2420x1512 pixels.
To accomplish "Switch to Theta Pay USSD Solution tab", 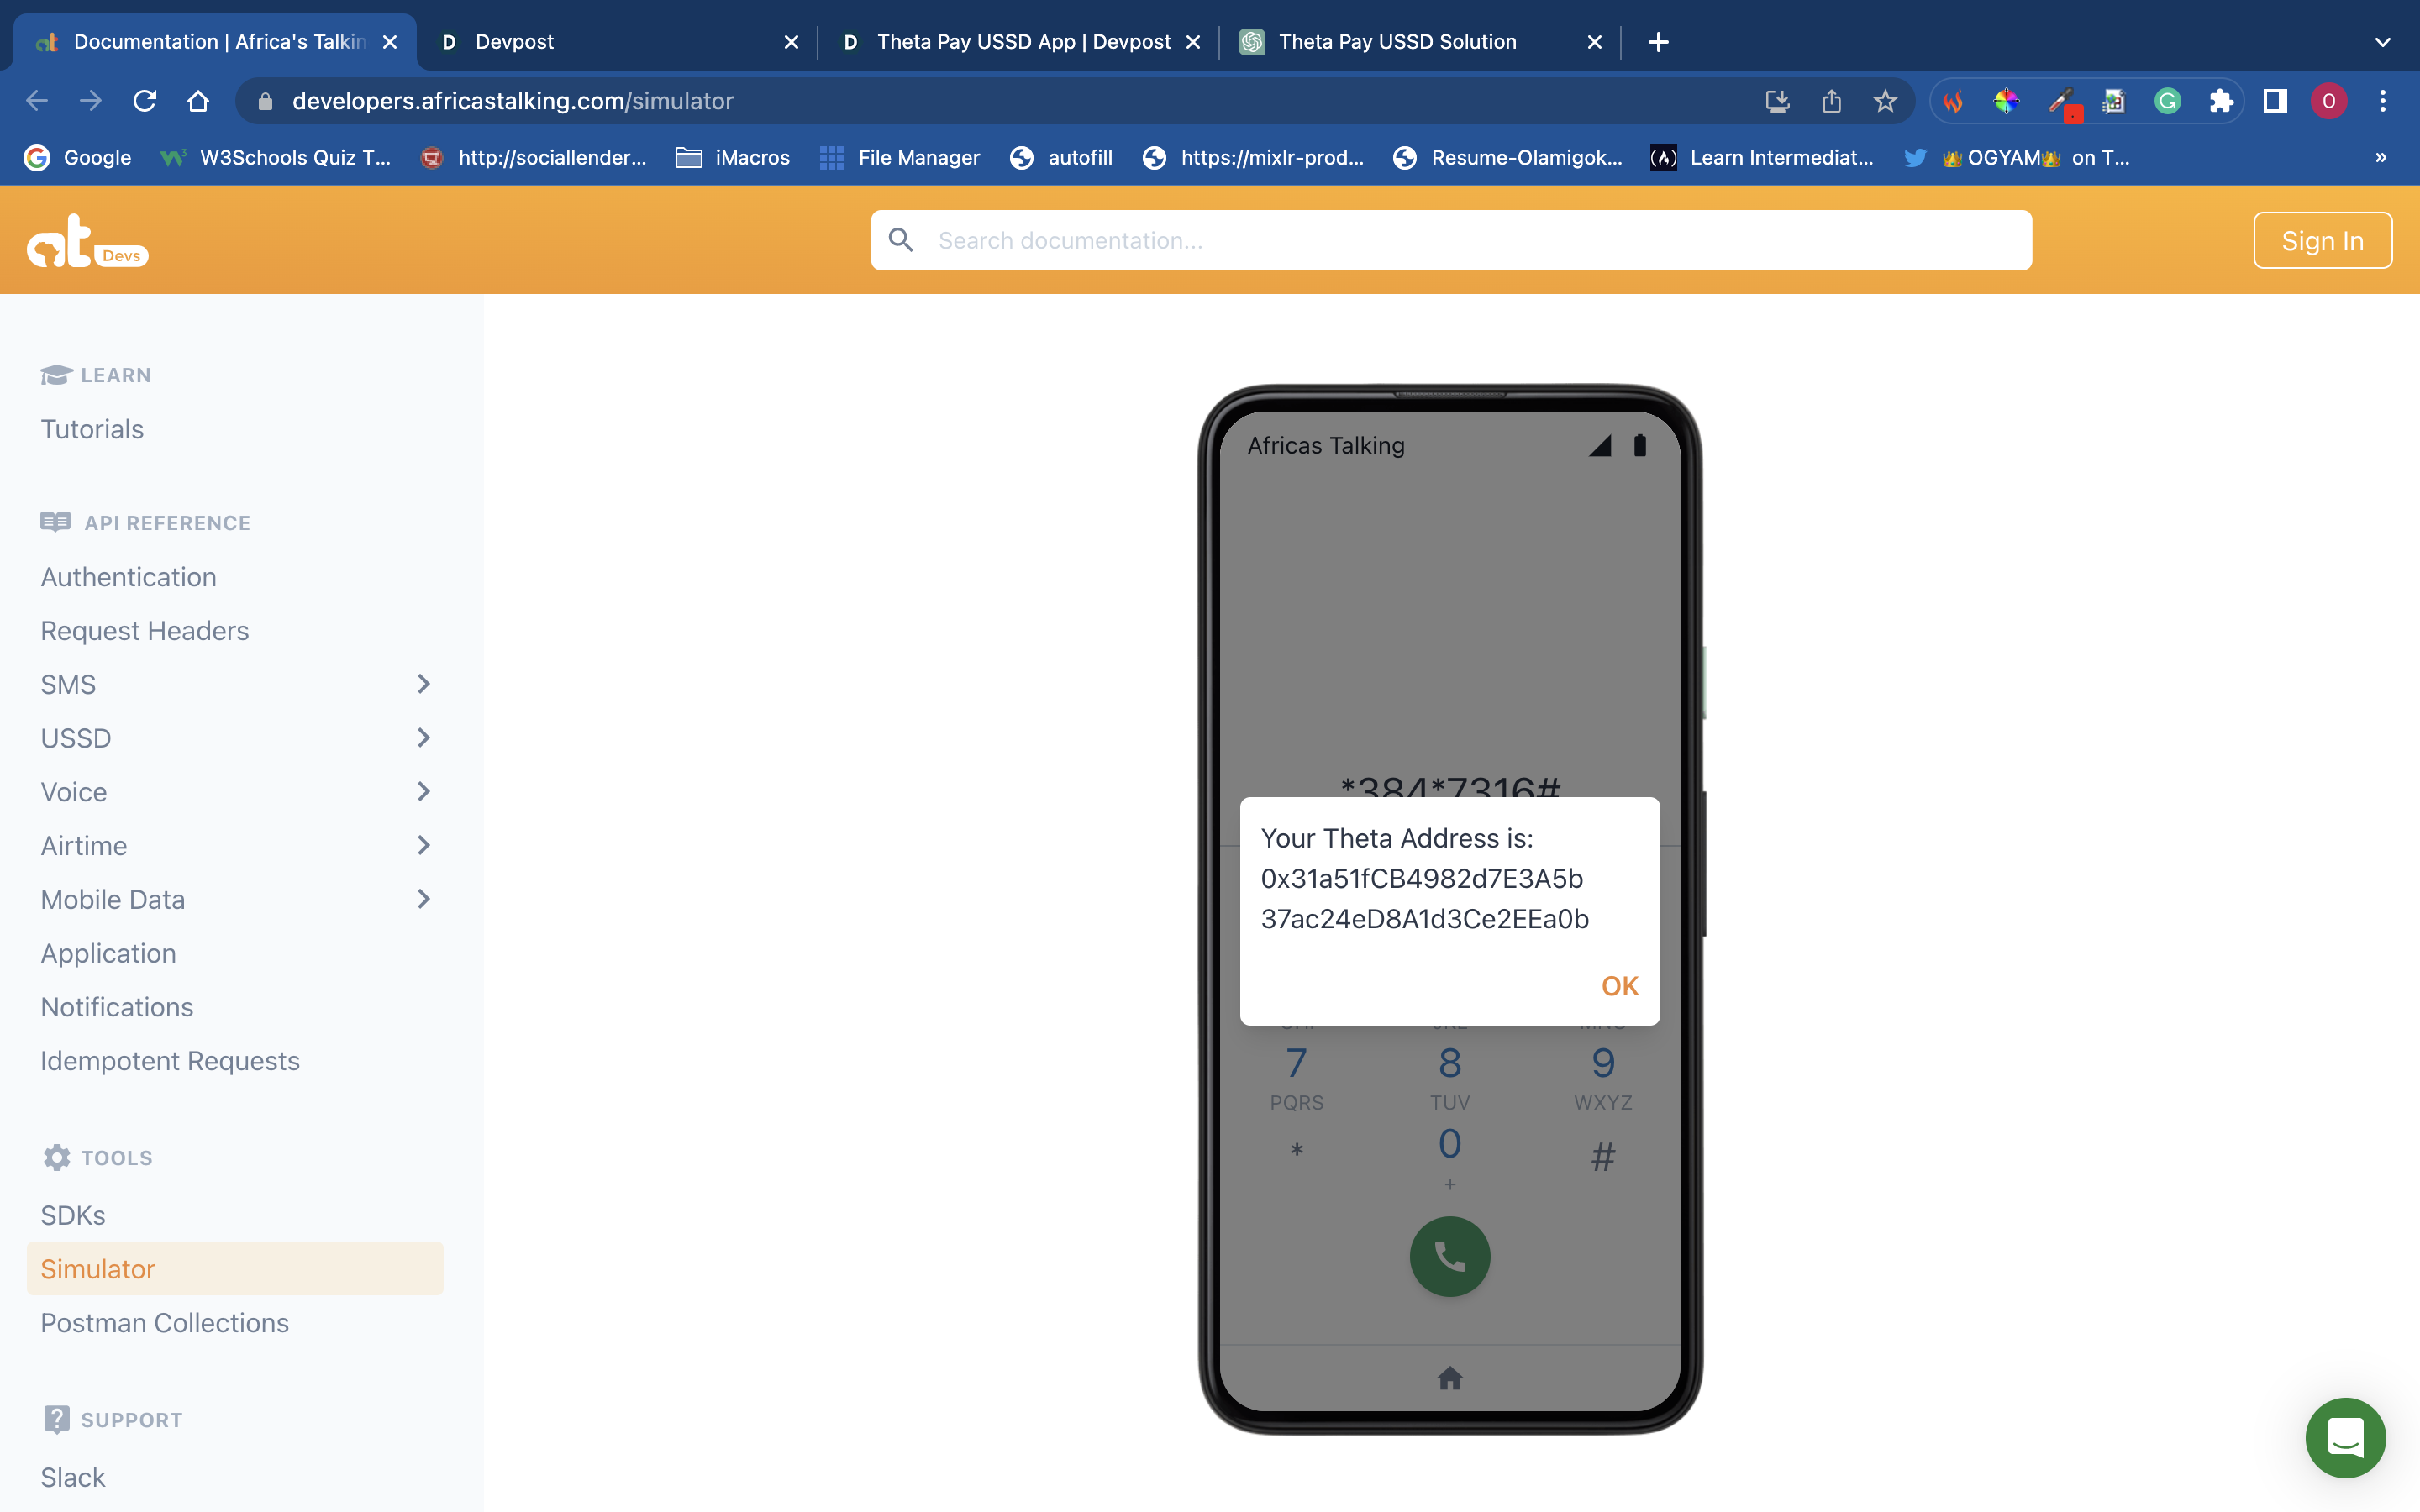I will click(x=1397, y=42).
